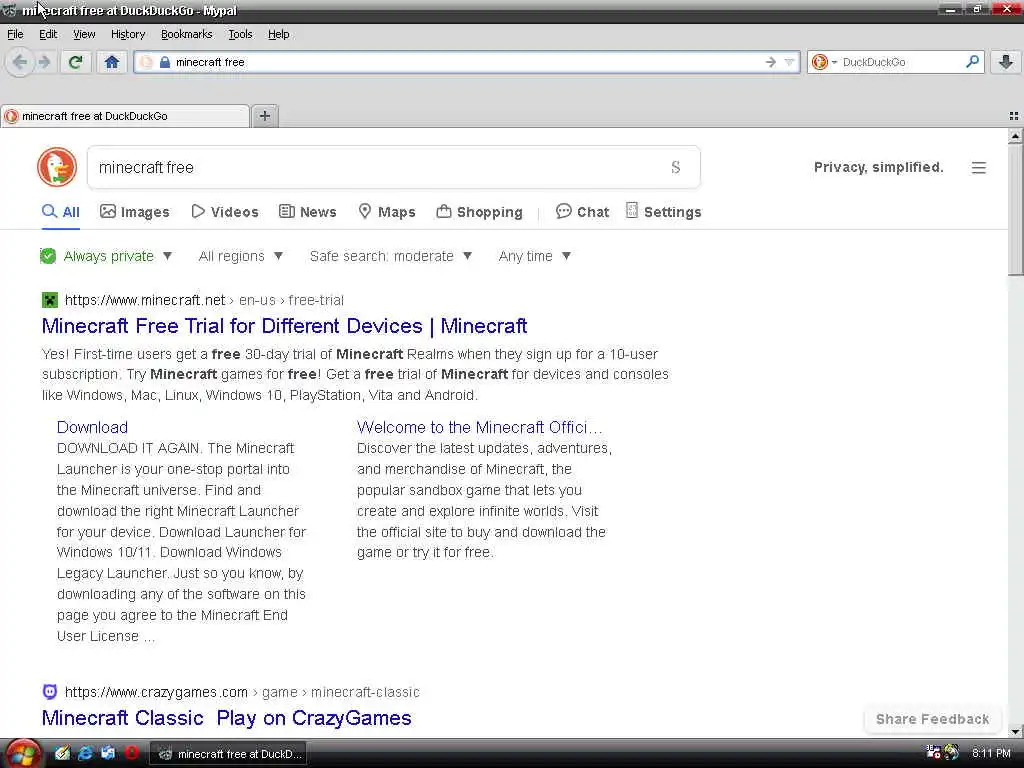
Task: Click the minecraft.net creeper favicon
Action: pos(50,300)
